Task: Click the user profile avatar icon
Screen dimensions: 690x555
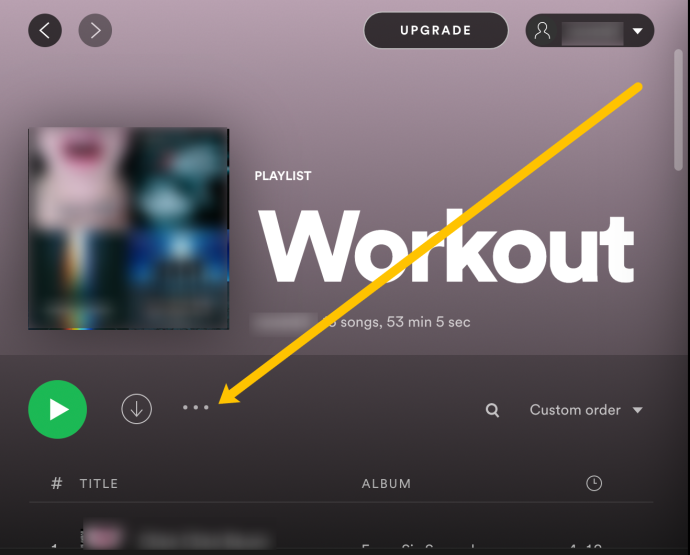Action: pyautogui.click(x=542, y=30)
